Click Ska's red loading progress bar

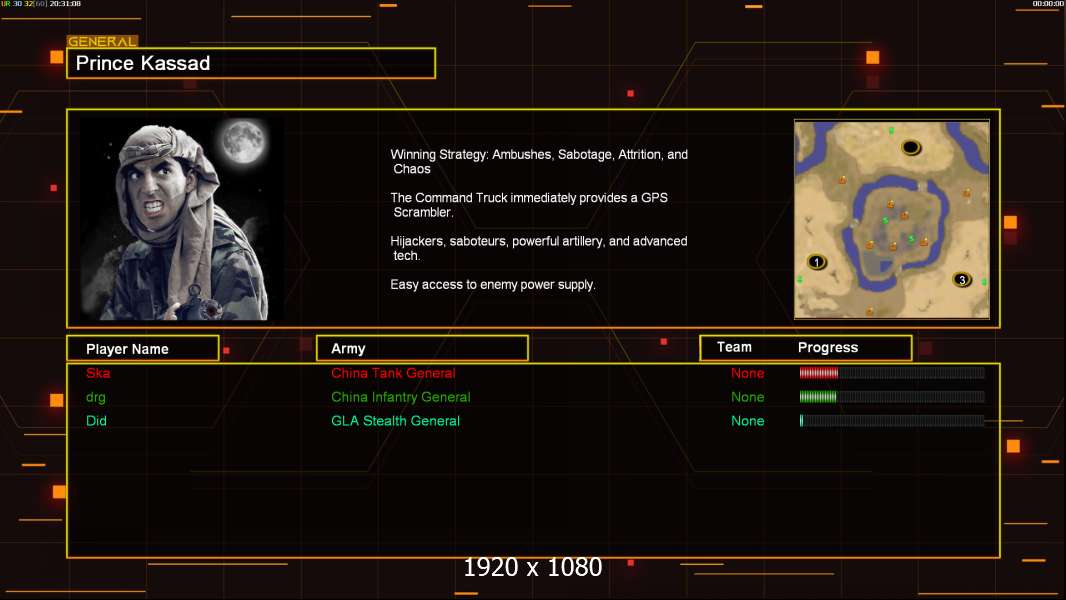[892, 372]
